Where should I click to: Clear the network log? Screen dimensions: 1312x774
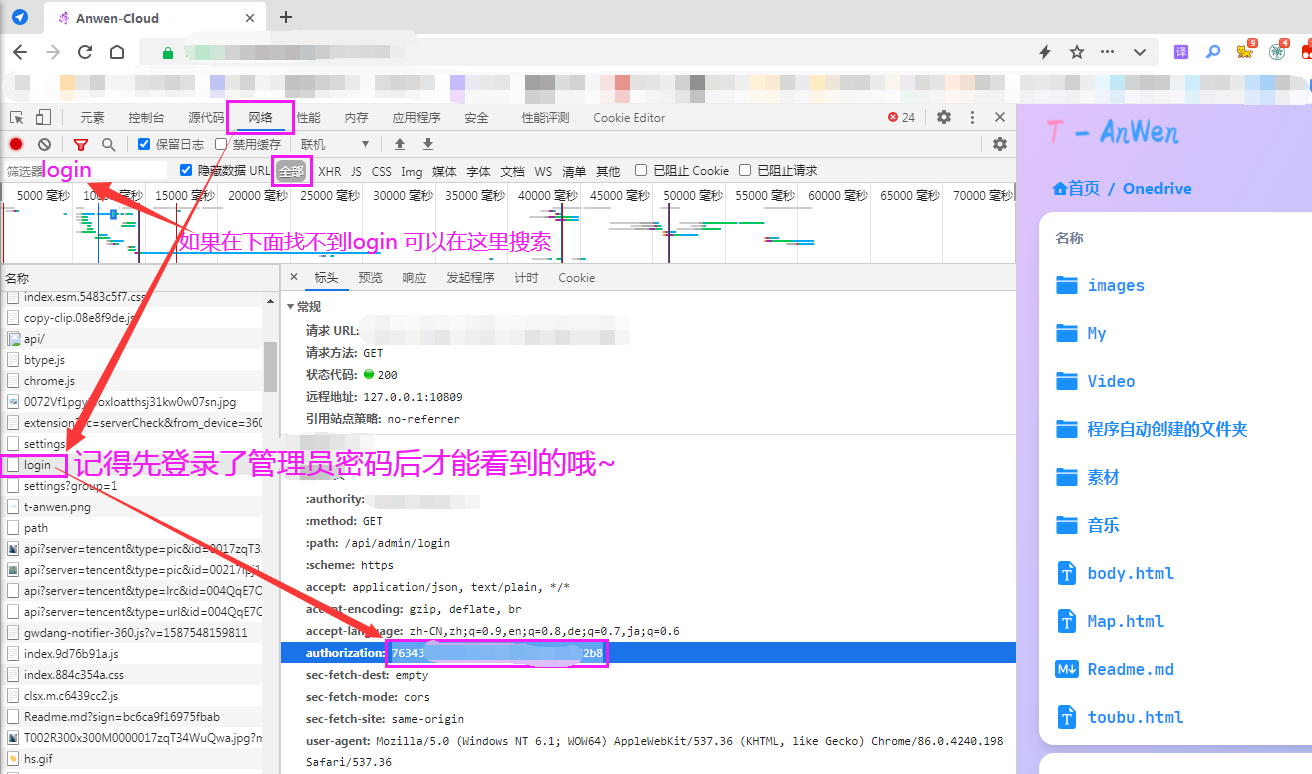(x=44, y=145)
